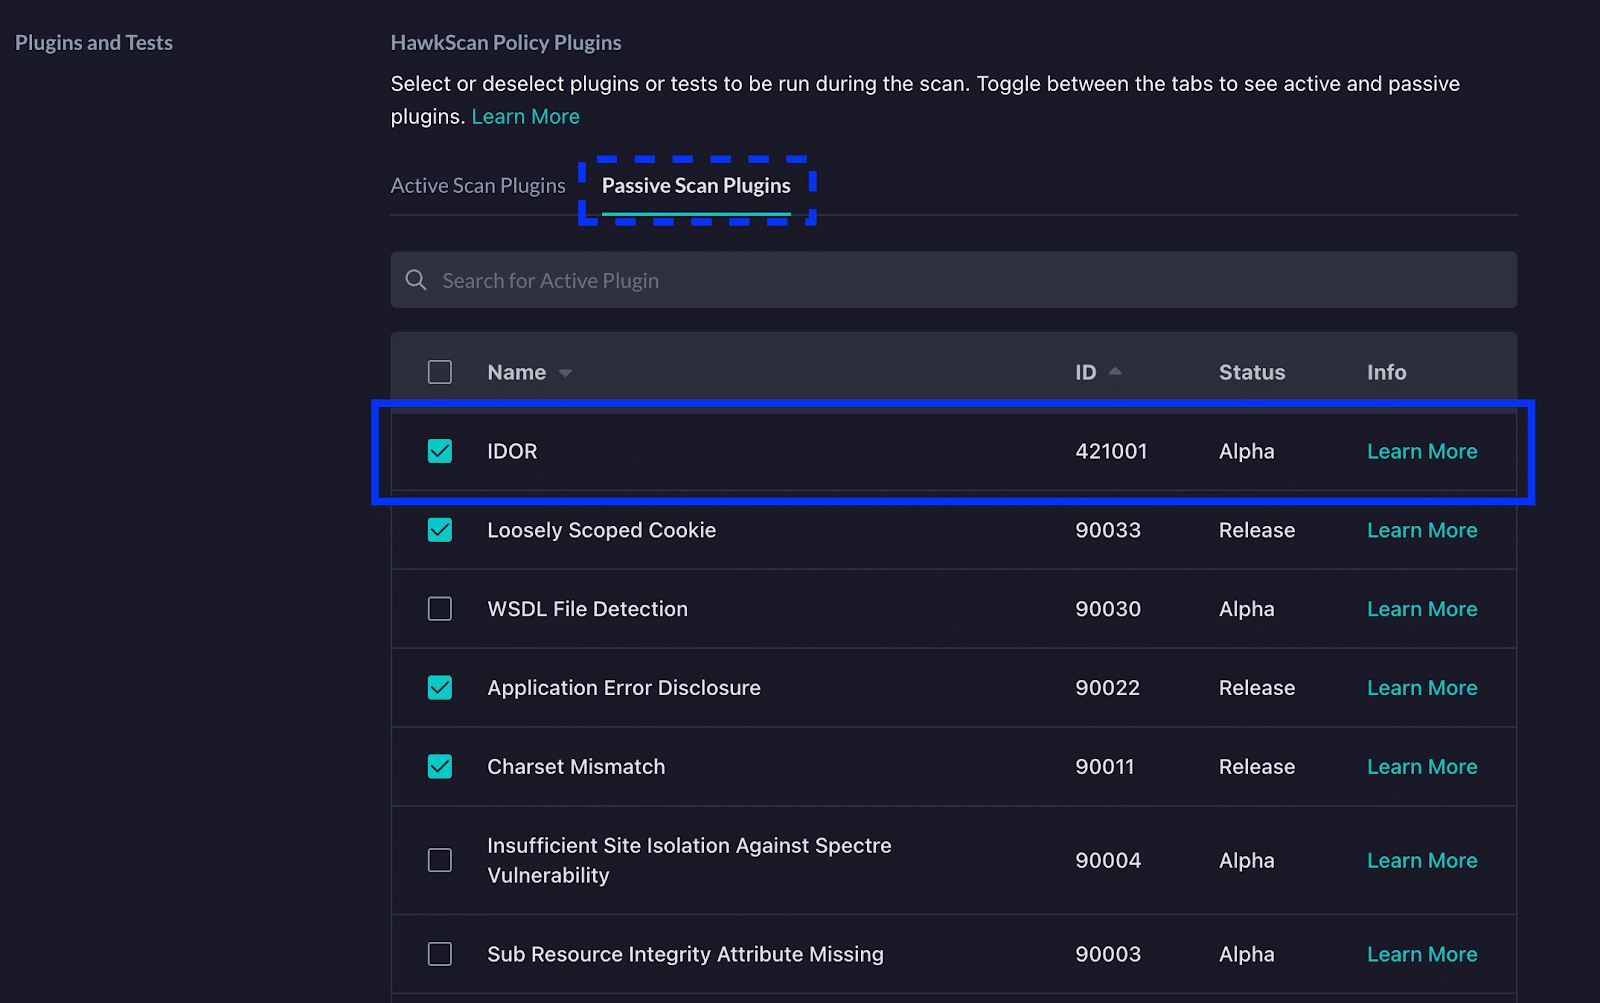The width and height of the screenshot is (1600, 1003).
Task: Sort by ID column arrow
Action: [1115, 371]
